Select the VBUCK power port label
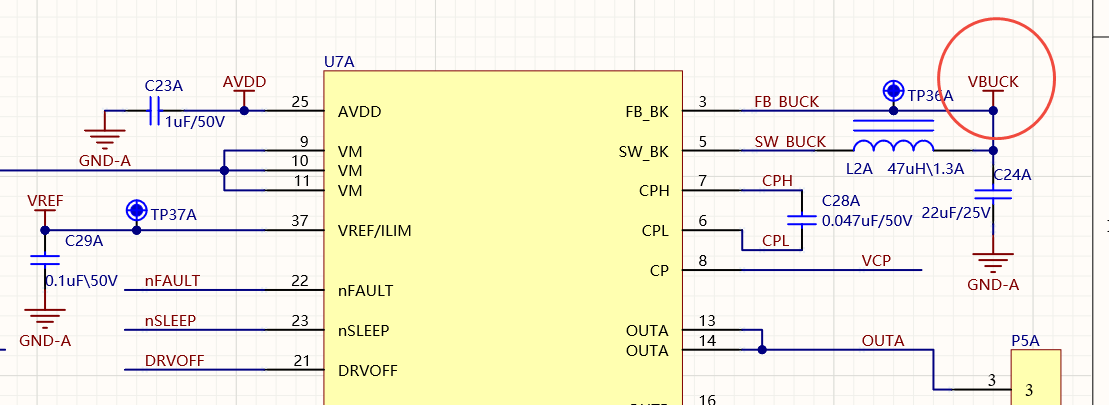This screenshot has height=405, width=1109. click(x=993, y=82)
